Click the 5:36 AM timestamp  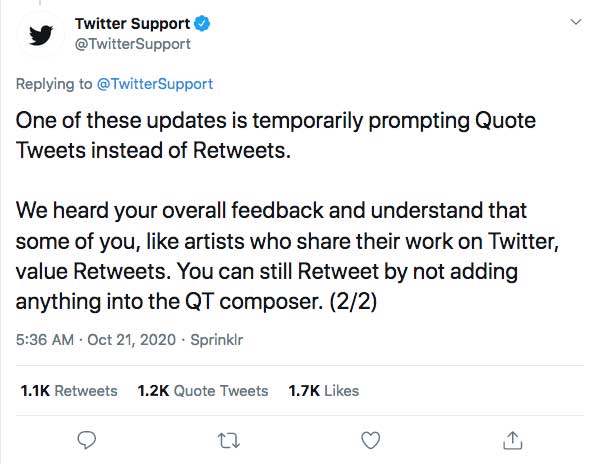(45, 339)
